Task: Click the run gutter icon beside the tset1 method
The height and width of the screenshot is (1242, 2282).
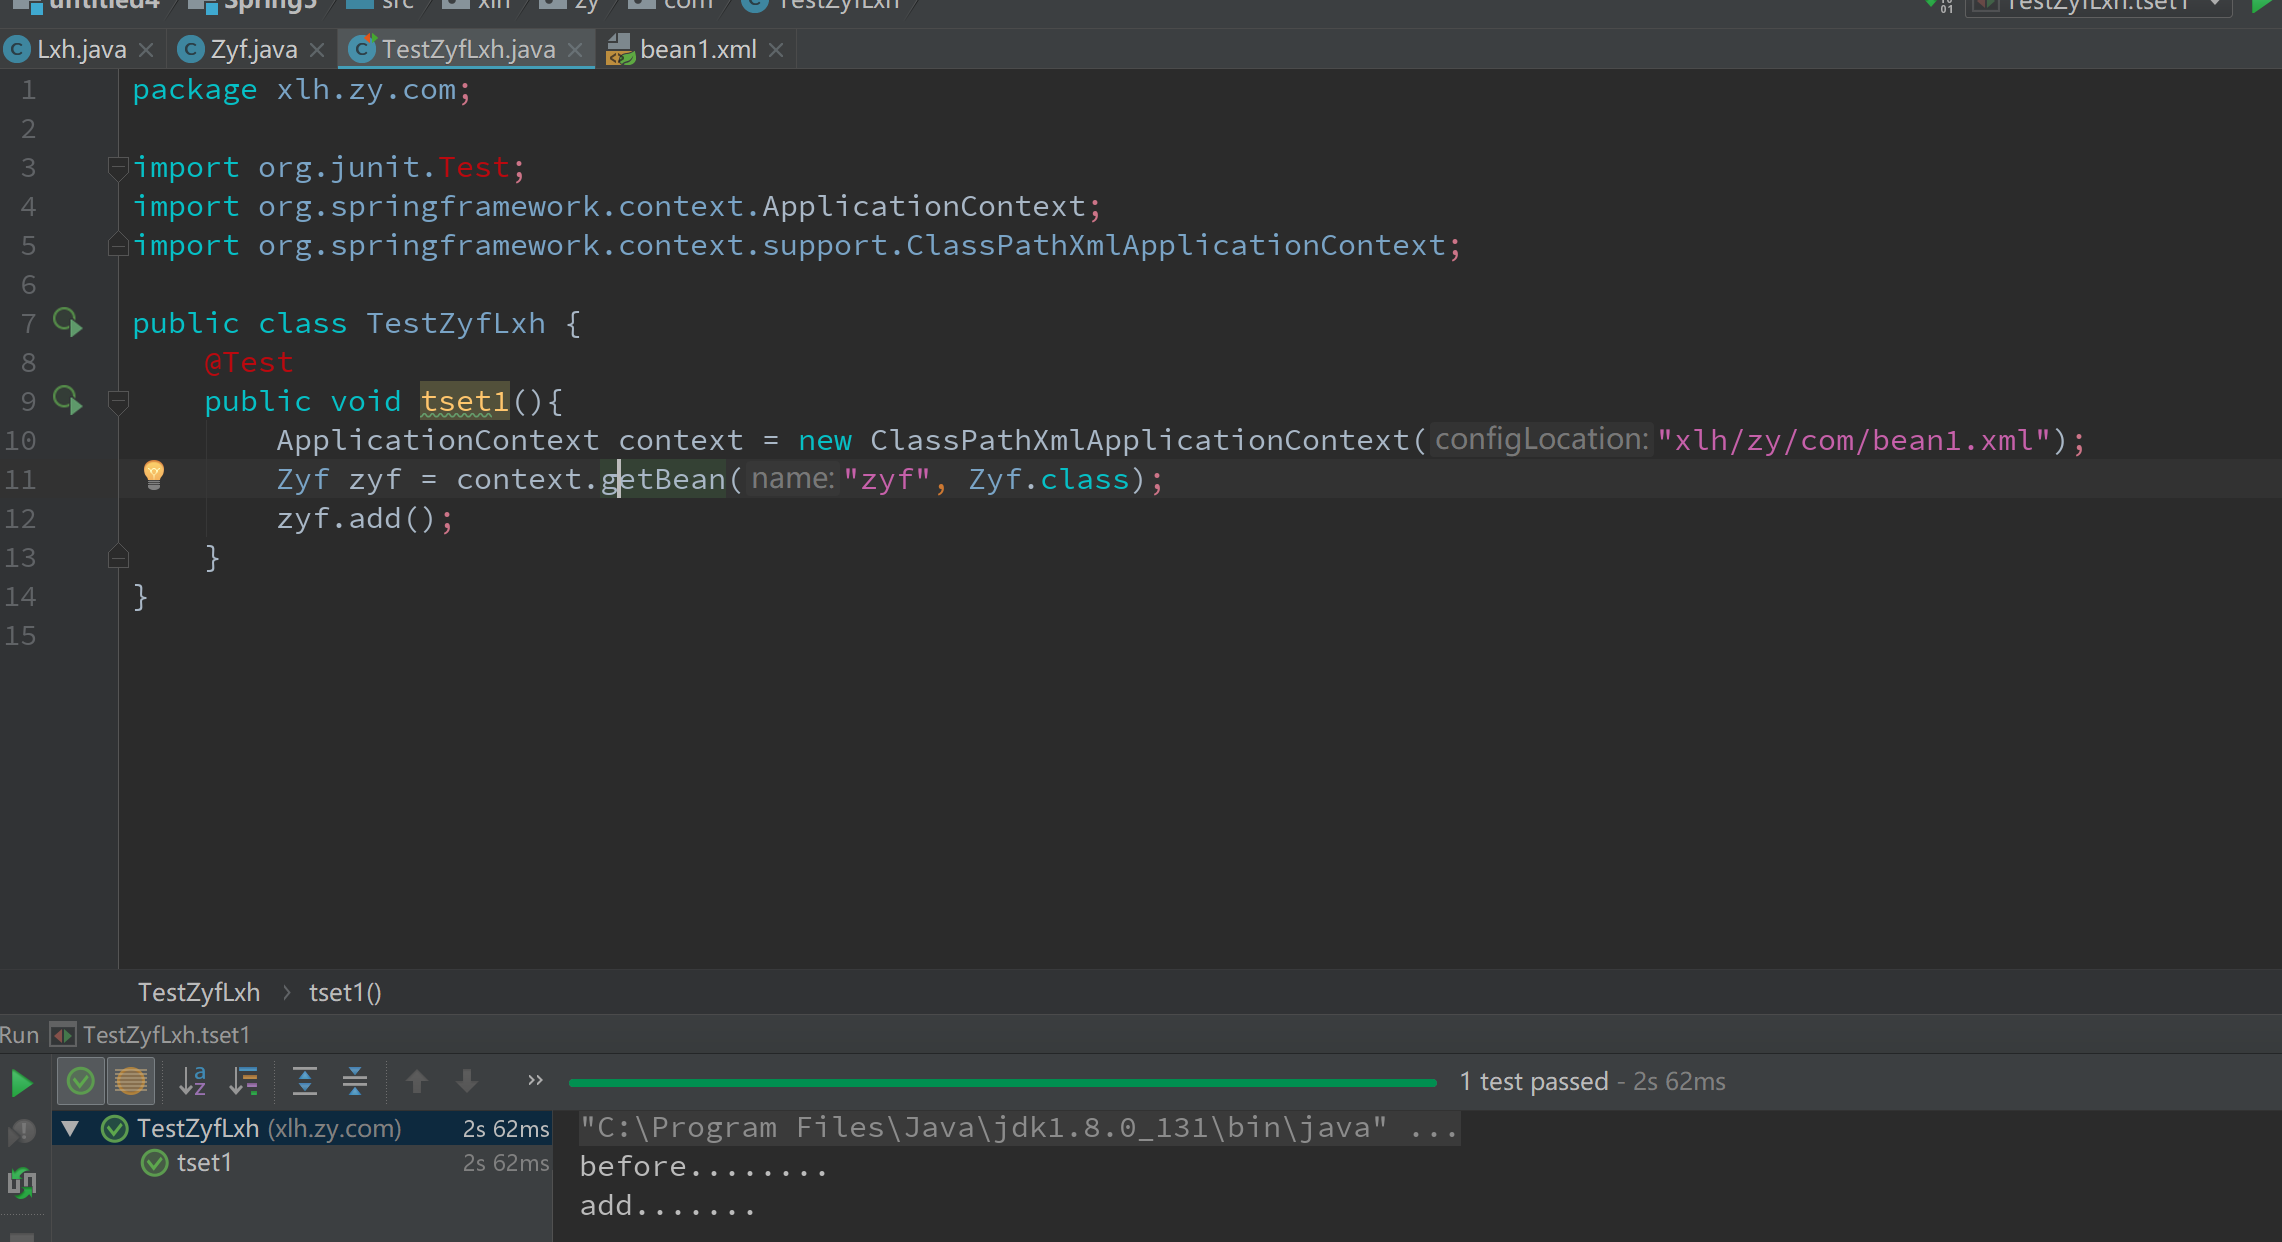Action: click(68, 401)
